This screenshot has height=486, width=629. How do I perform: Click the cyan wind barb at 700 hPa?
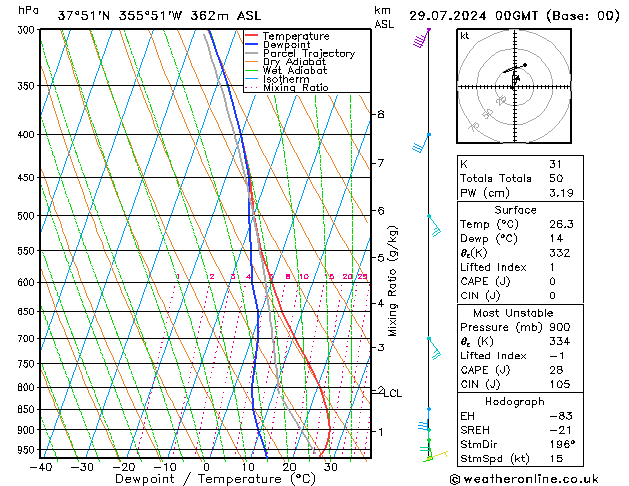click(434, 348)
